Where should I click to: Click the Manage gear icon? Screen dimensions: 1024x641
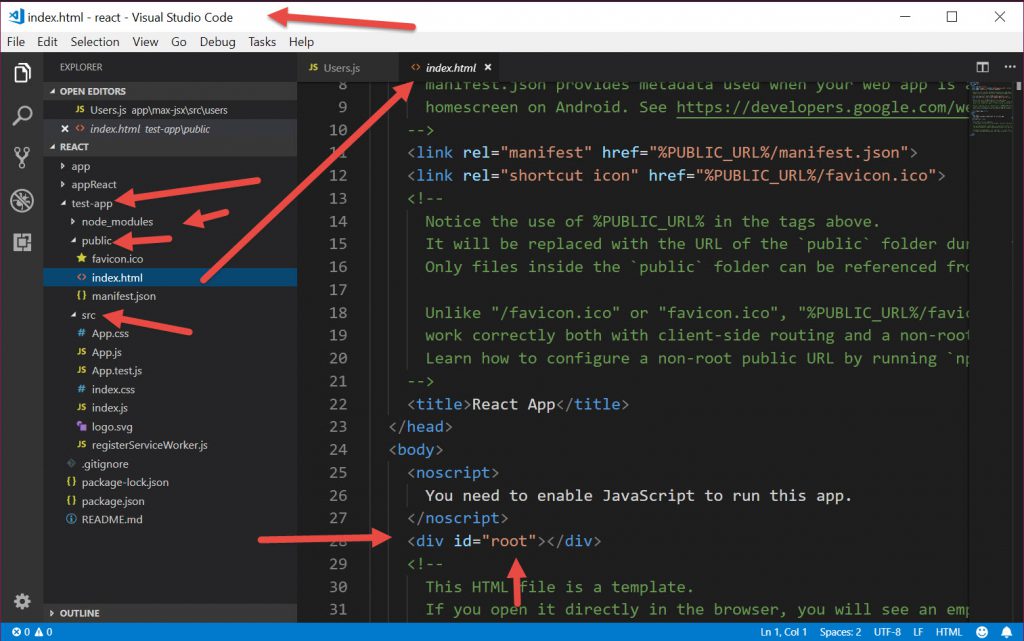coord(21,602)
